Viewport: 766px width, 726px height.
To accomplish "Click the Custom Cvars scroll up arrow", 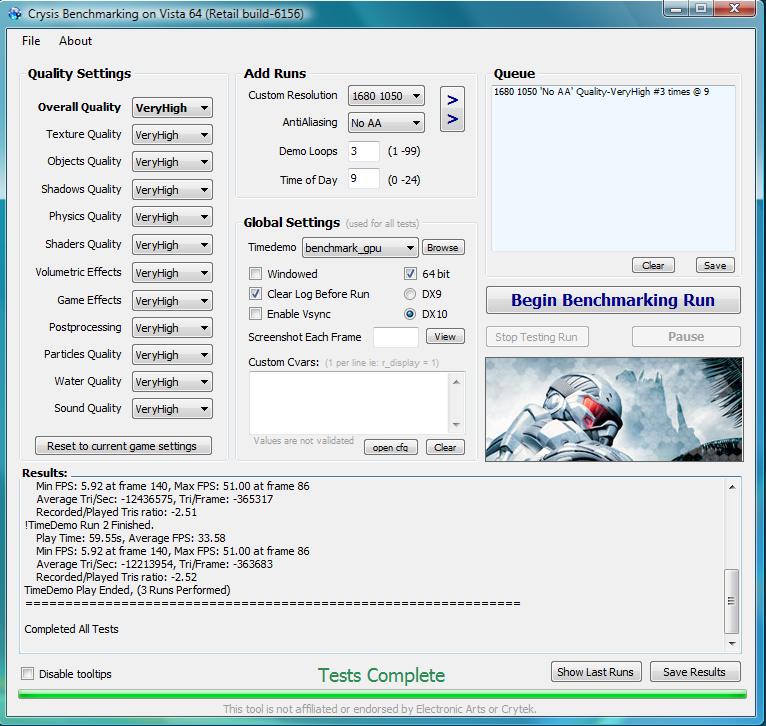I will pos(456,382).
